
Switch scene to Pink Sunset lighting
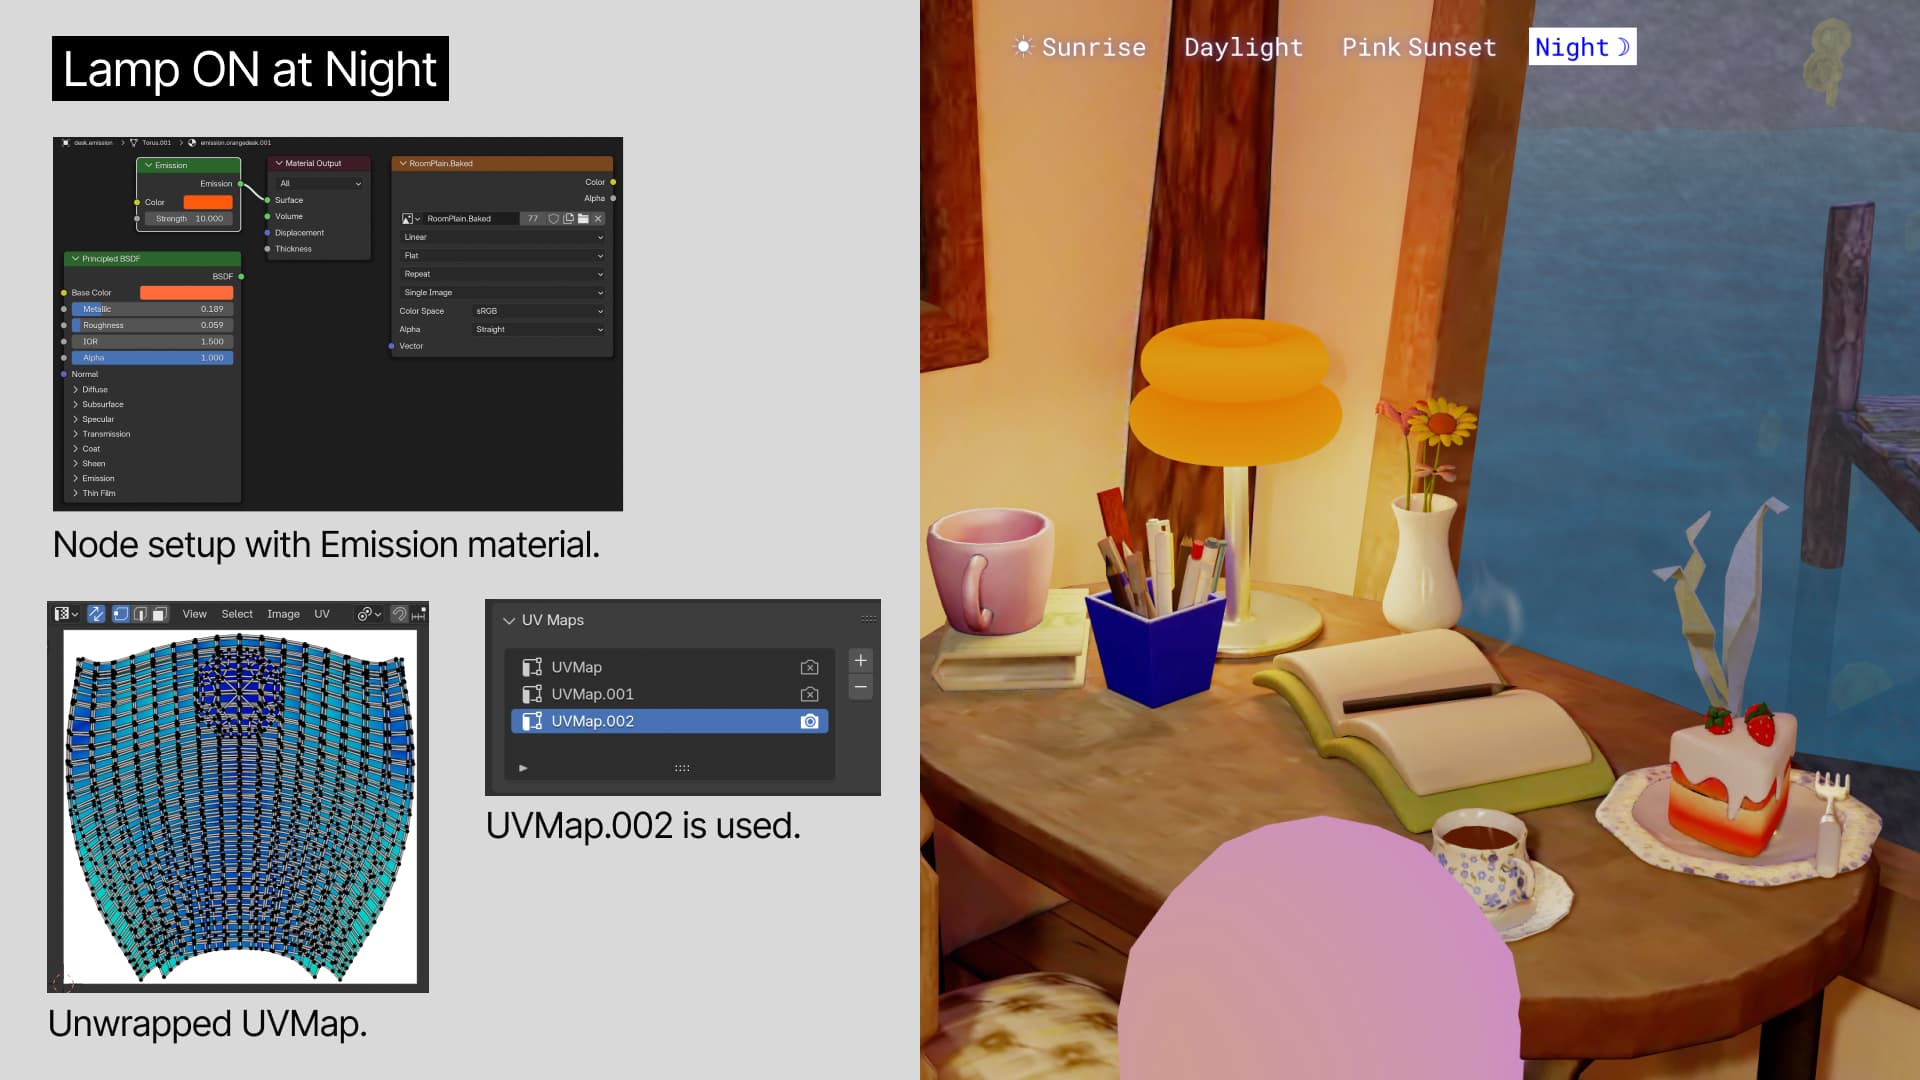(1419, 47)
